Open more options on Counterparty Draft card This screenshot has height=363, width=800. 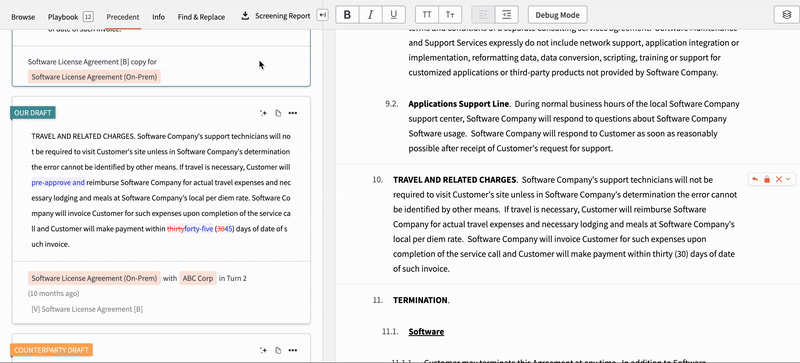click(x=293, y=350)
